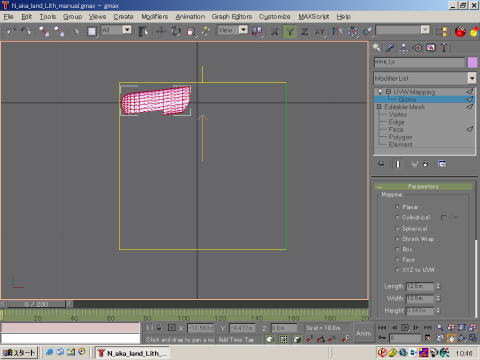Select the Cylindrical mapping radio button

tap(397, 217)
